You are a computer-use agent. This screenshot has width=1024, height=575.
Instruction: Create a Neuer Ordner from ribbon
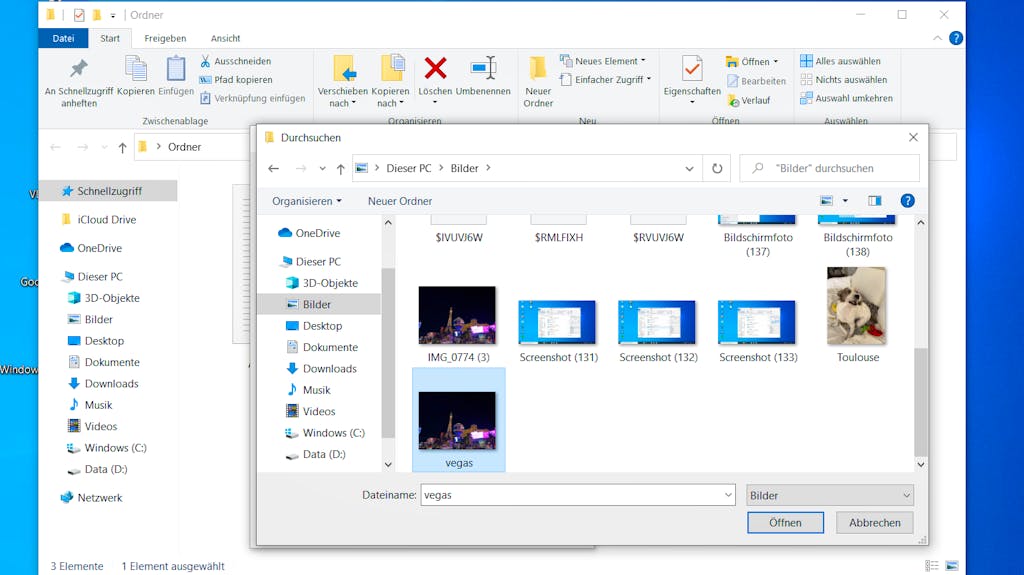click(x=538, y=81)
